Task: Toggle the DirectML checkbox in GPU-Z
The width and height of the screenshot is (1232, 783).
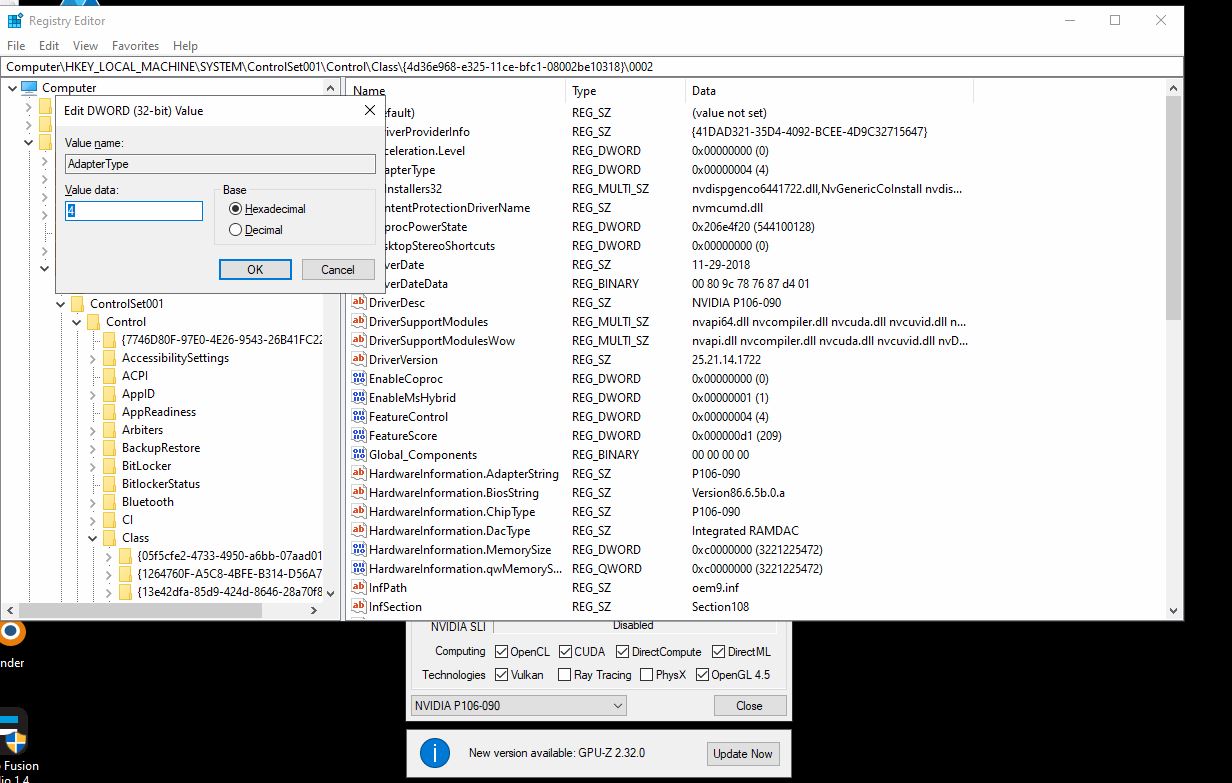Action: (718, 652)
